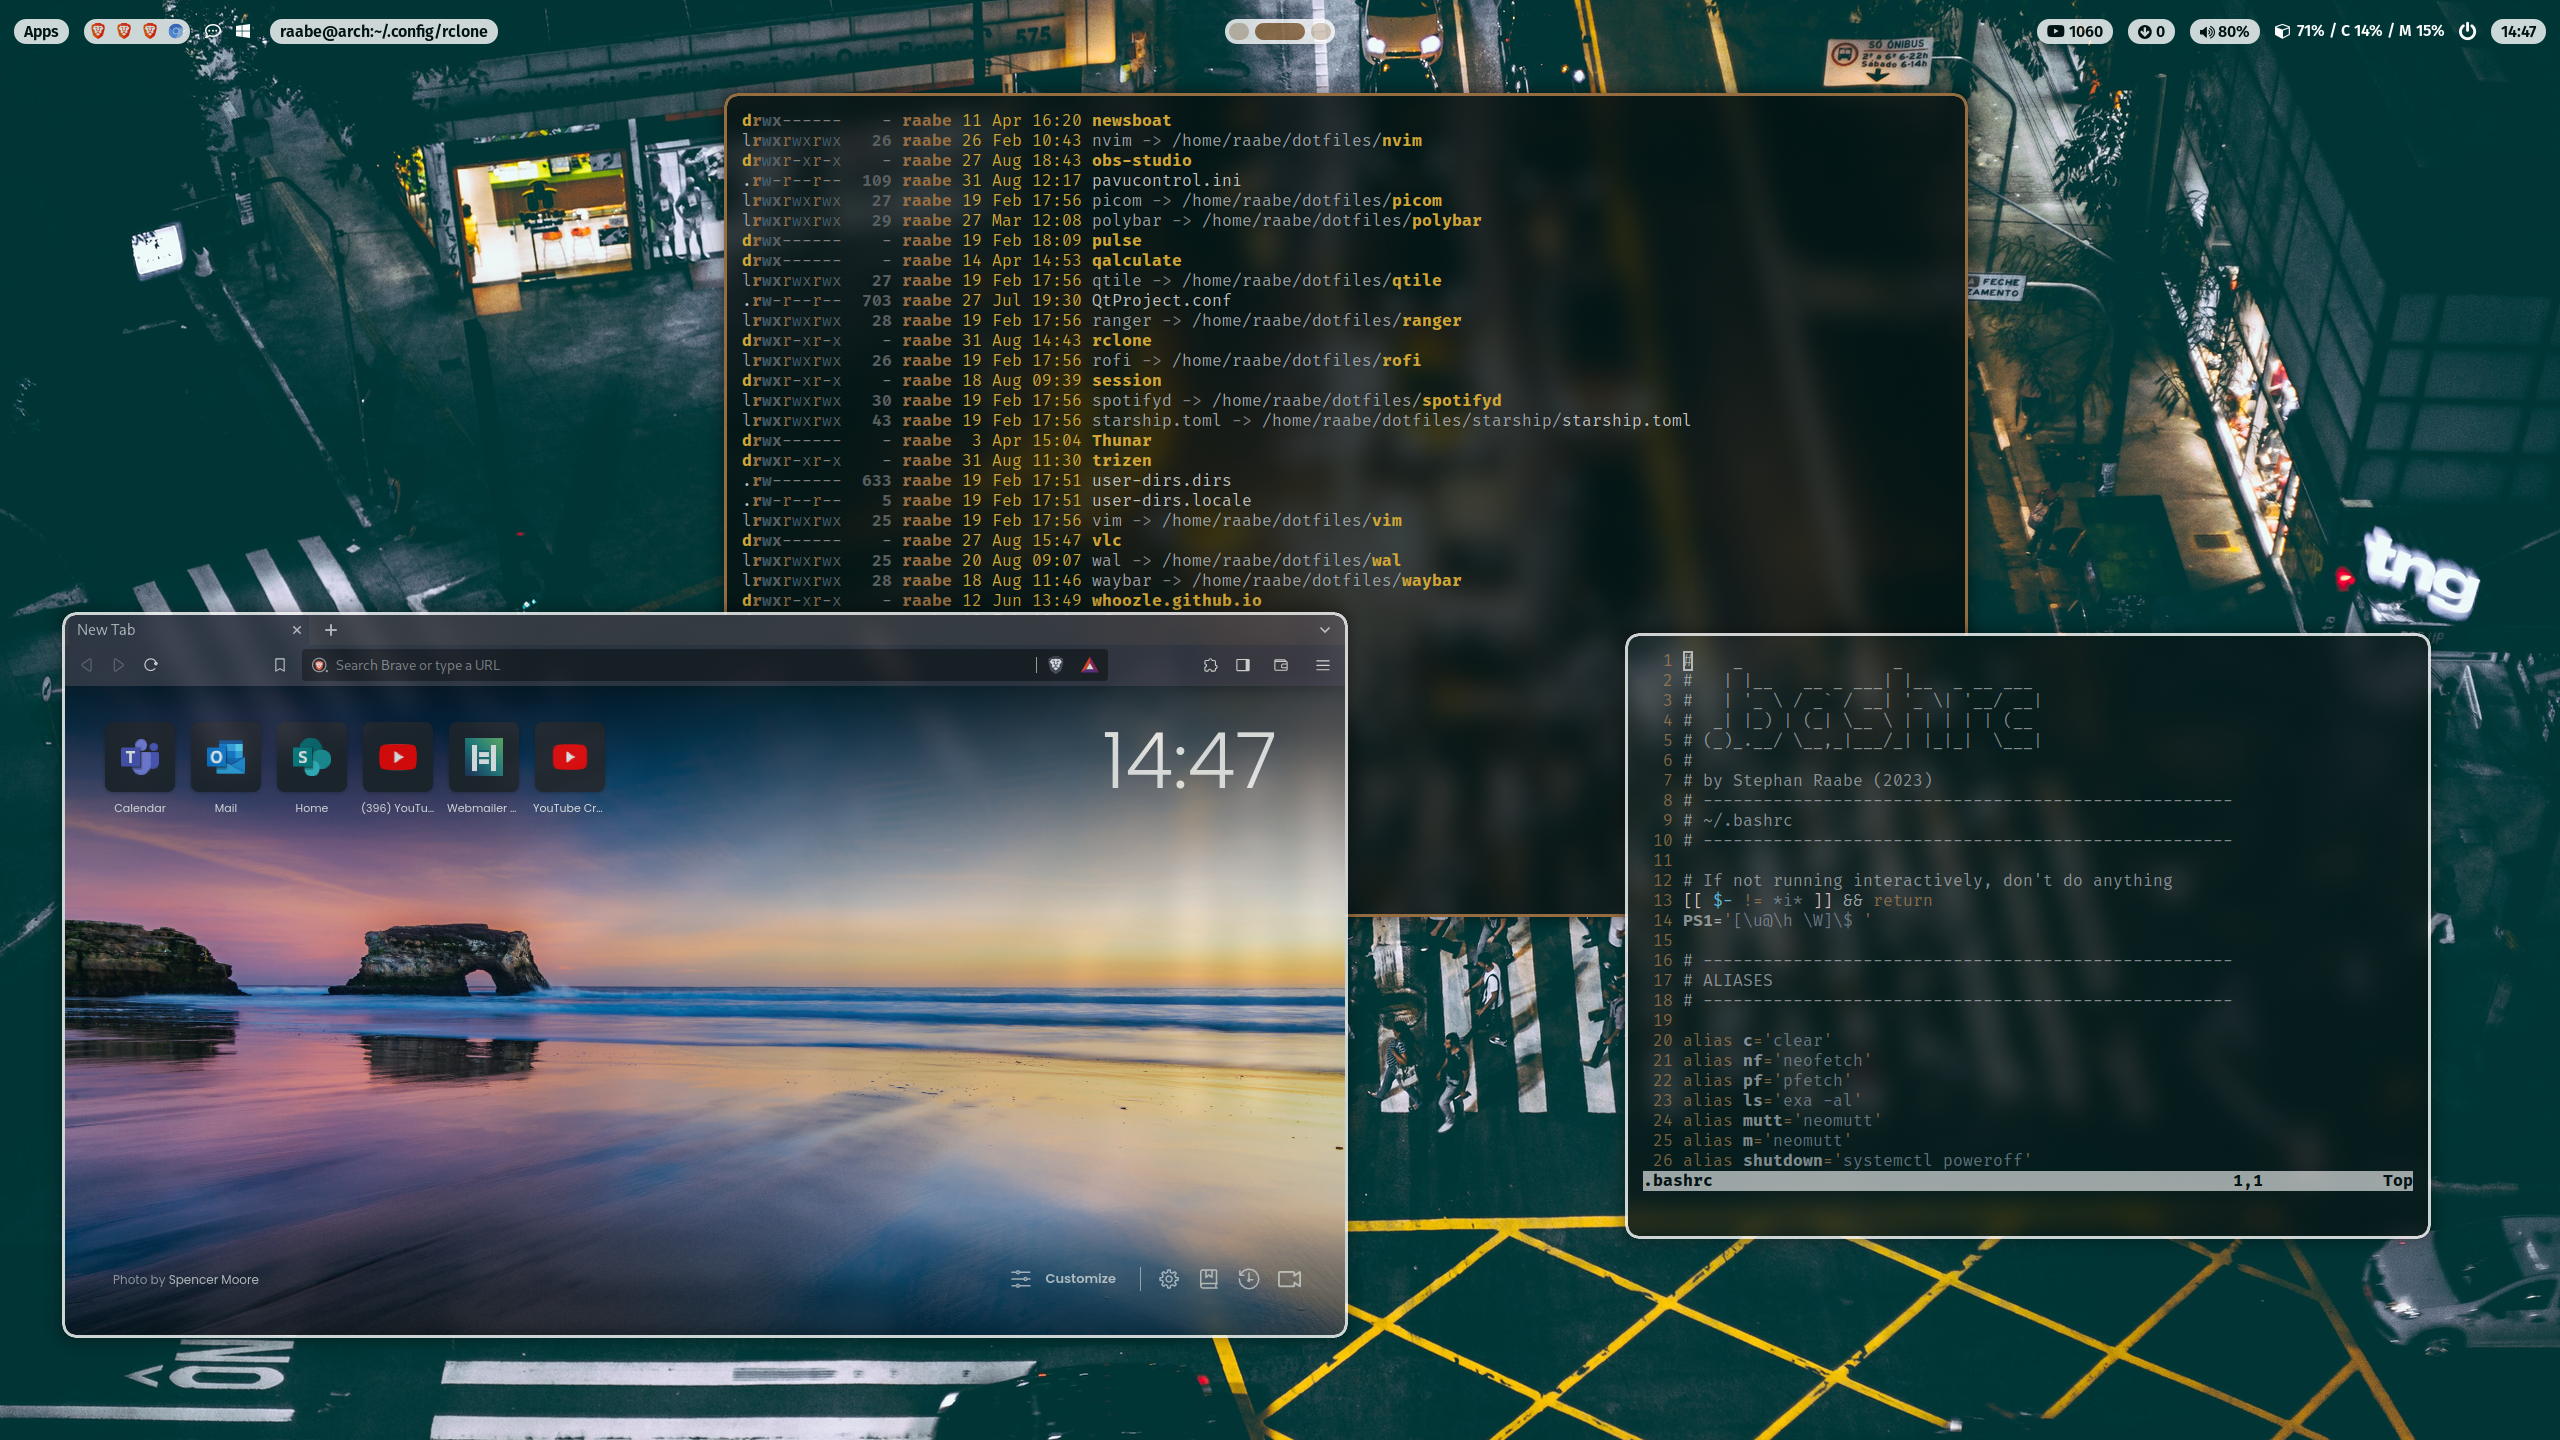The width and height of the screenshot is (2560, 1440).
Task: Open a new tab with plus button
Action: tap(331, 630)
